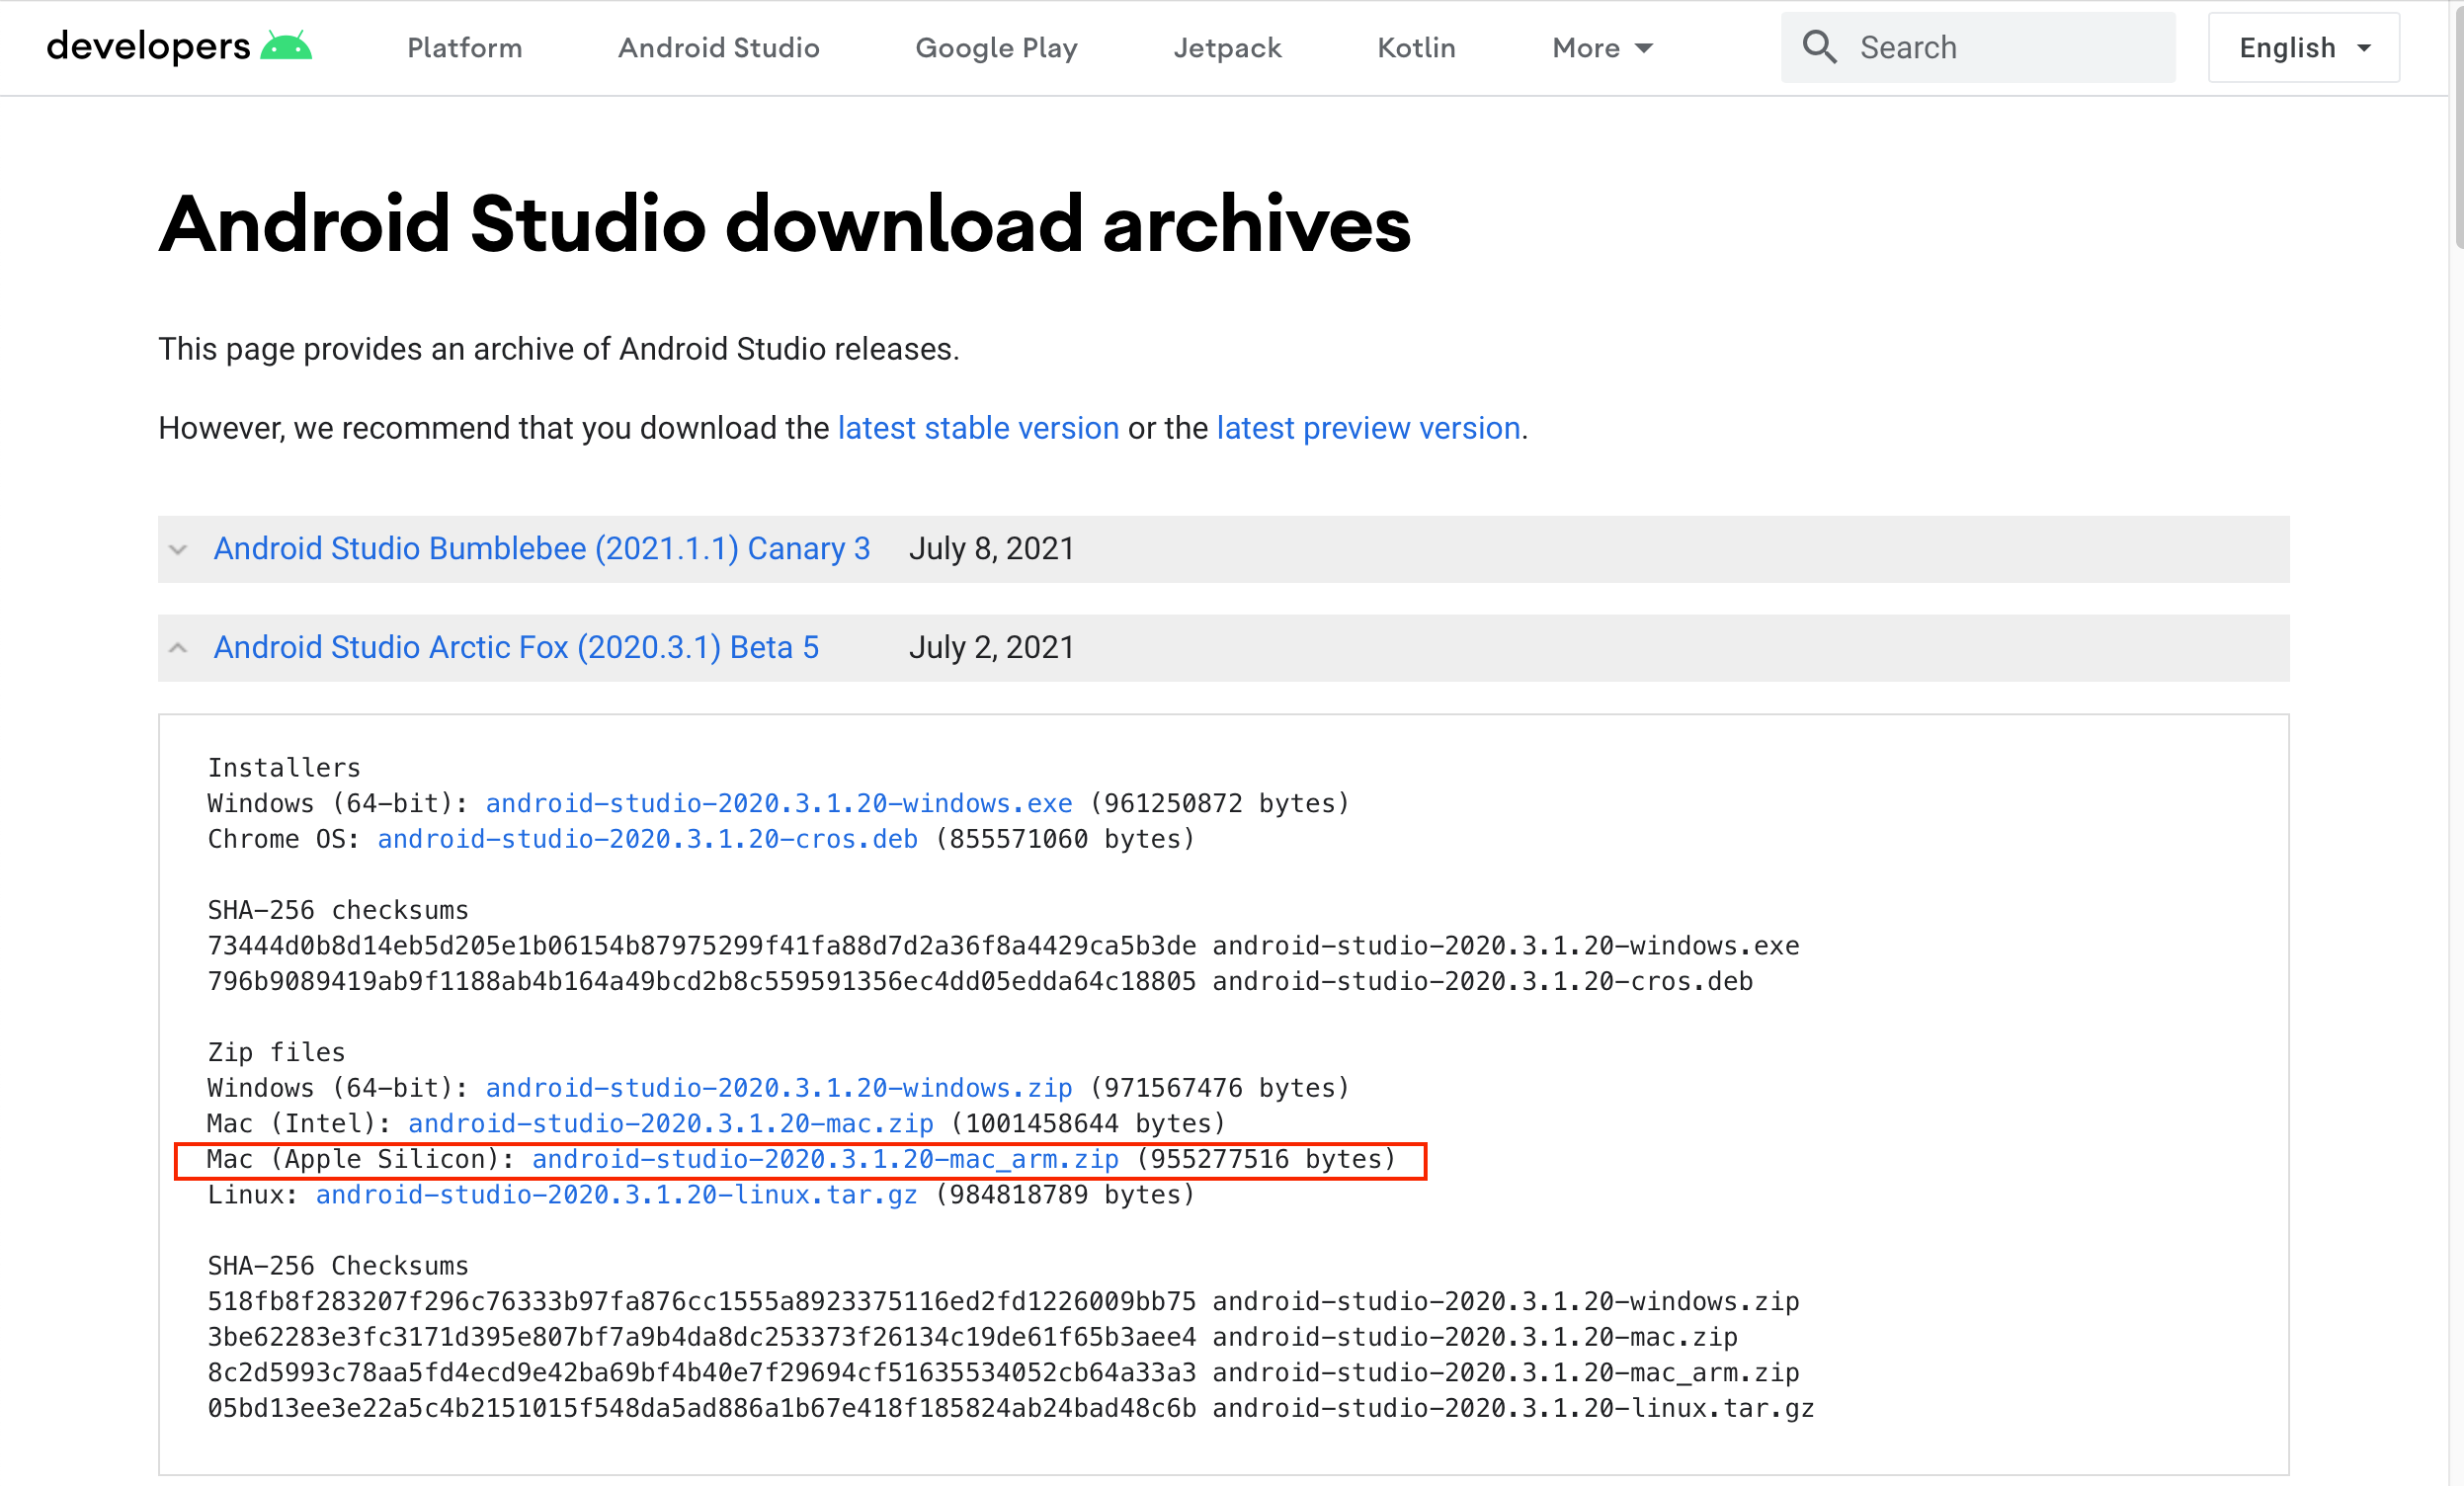Click the developers Android logo
The height and width of the screenshot is (1486, 2464).
(x=179, y=47)
